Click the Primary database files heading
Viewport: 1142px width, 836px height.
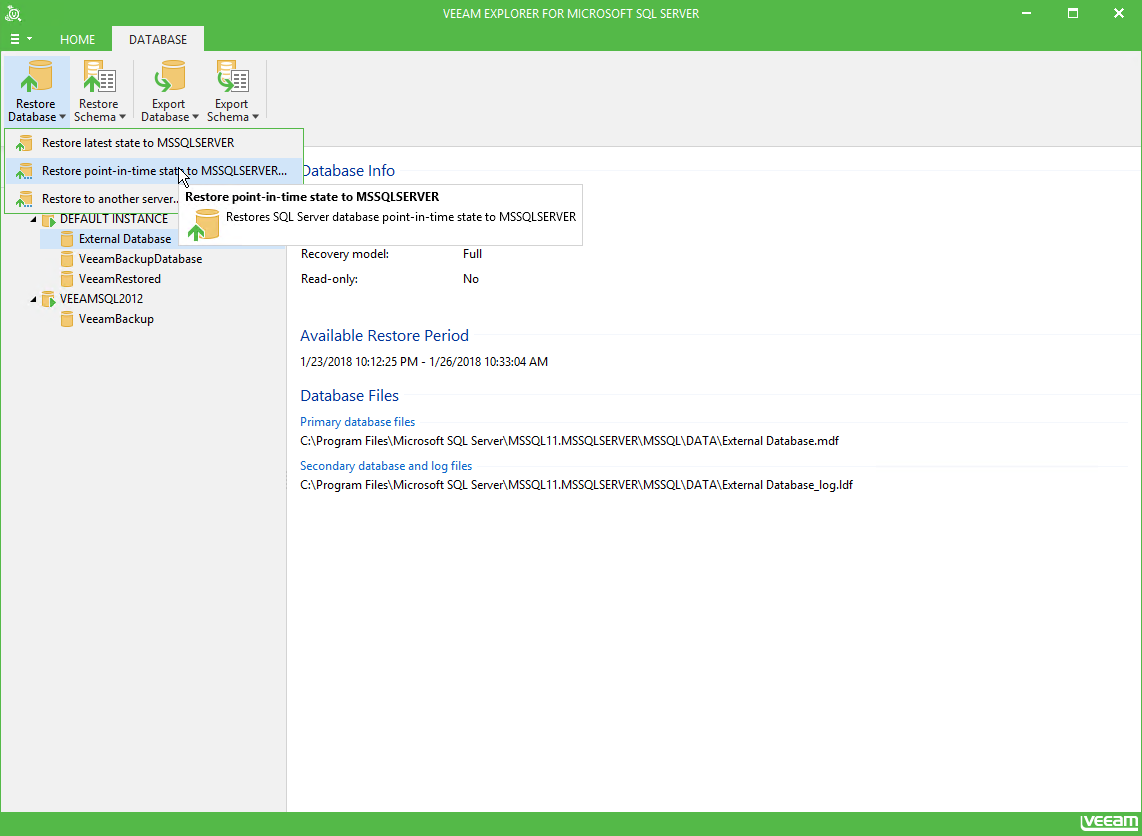point(358,422)
